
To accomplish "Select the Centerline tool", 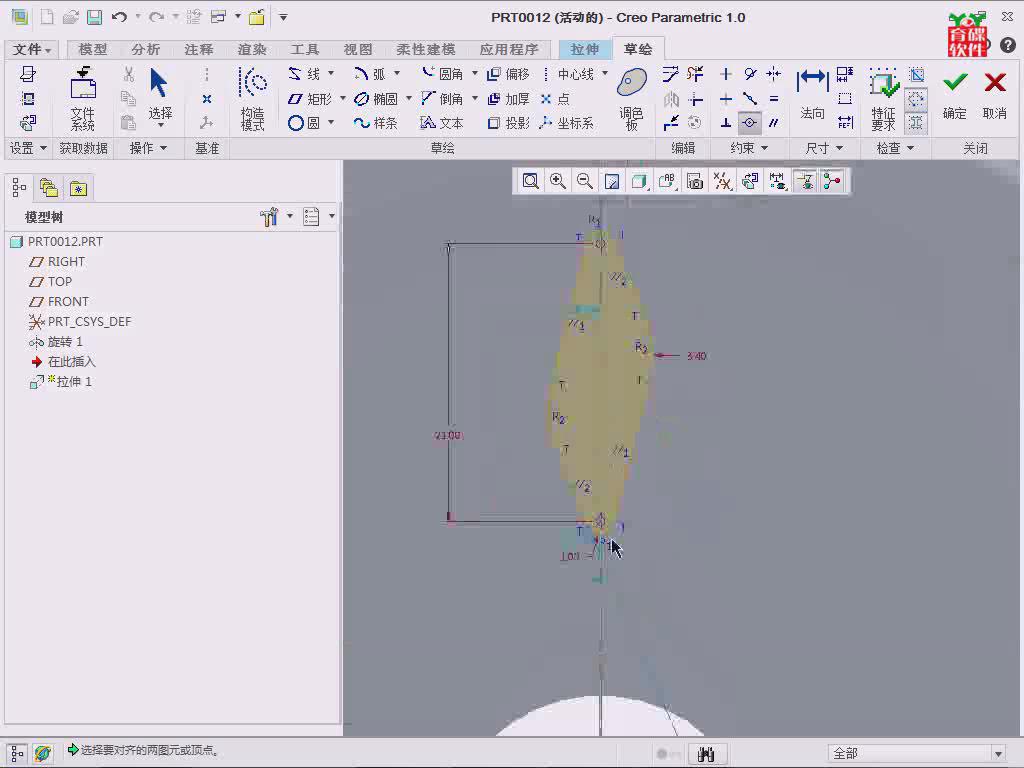I will tap(568, 74).
